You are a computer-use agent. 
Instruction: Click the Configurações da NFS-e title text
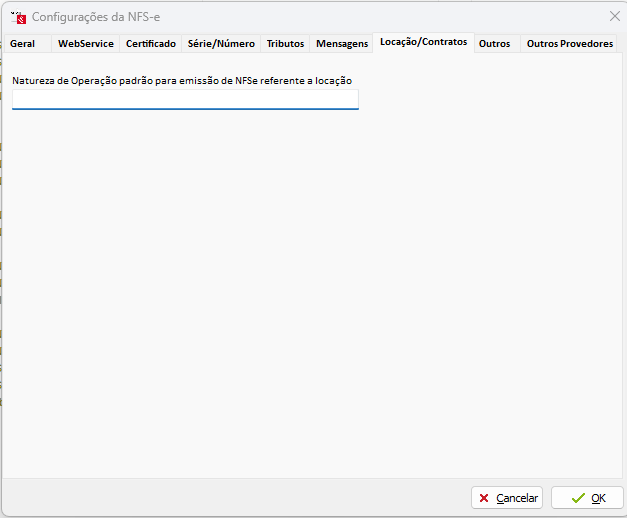pos(96,17)
